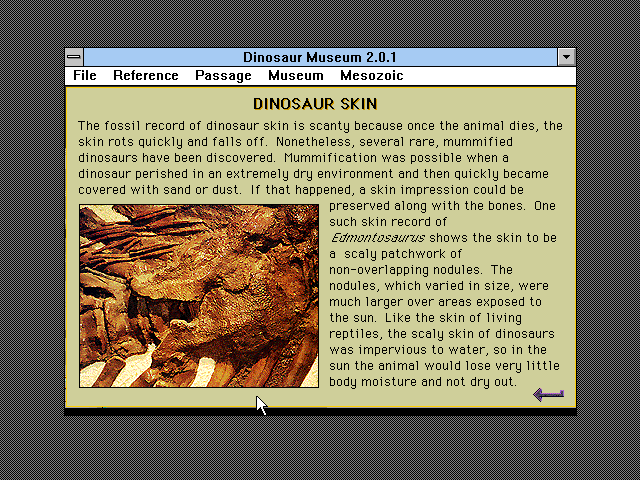Click the gray desktop background outside the window
Viewport: 640px width, 480px height.
point(320,447)
